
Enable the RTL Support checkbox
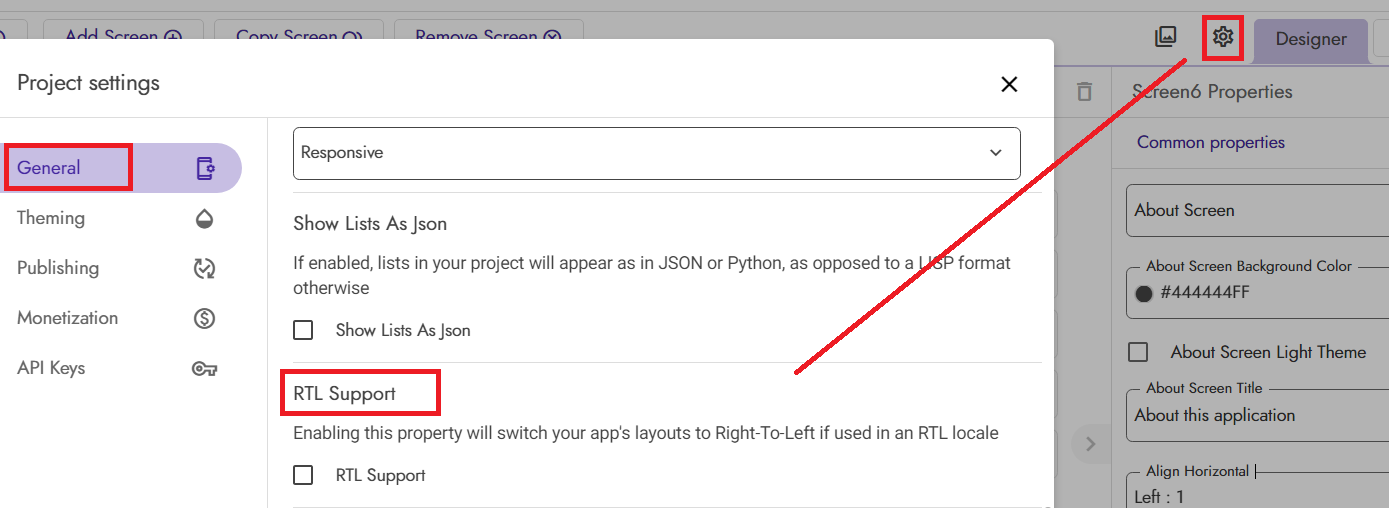click(x=303, y=475)
